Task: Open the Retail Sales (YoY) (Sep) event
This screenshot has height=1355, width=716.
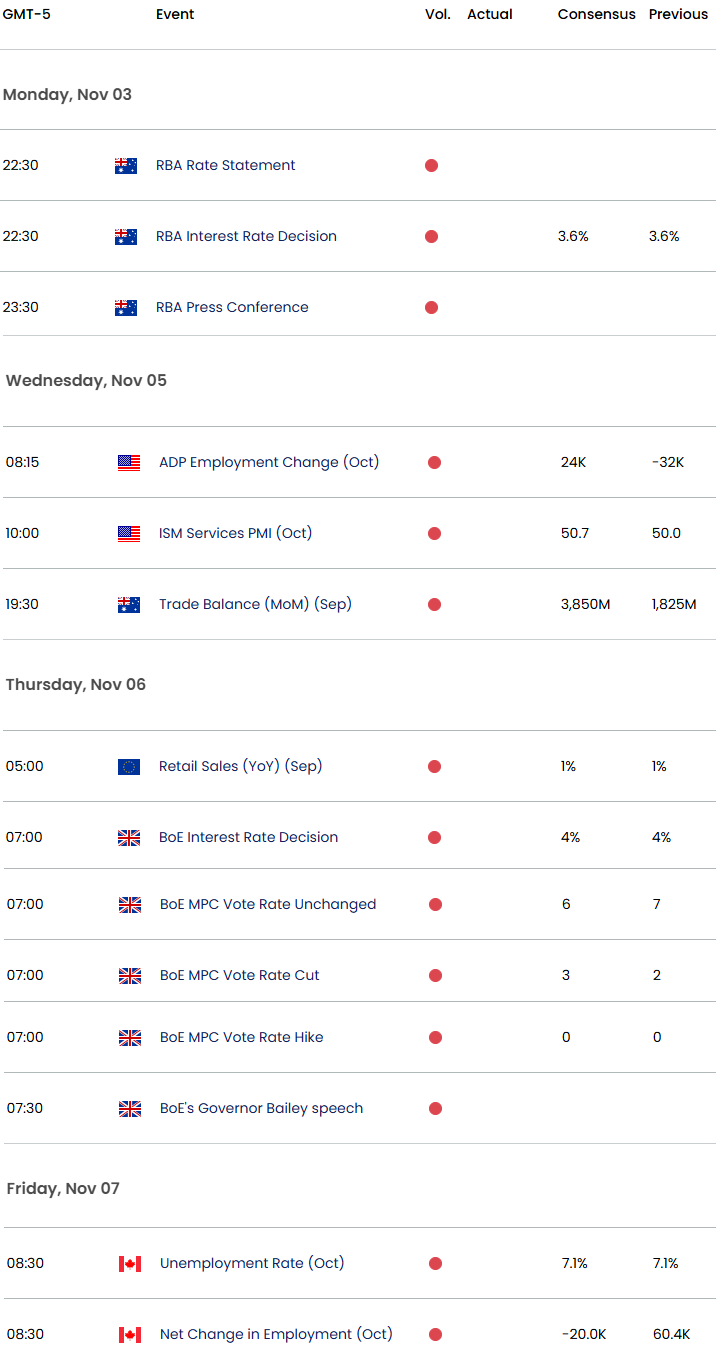Action: 241,767
